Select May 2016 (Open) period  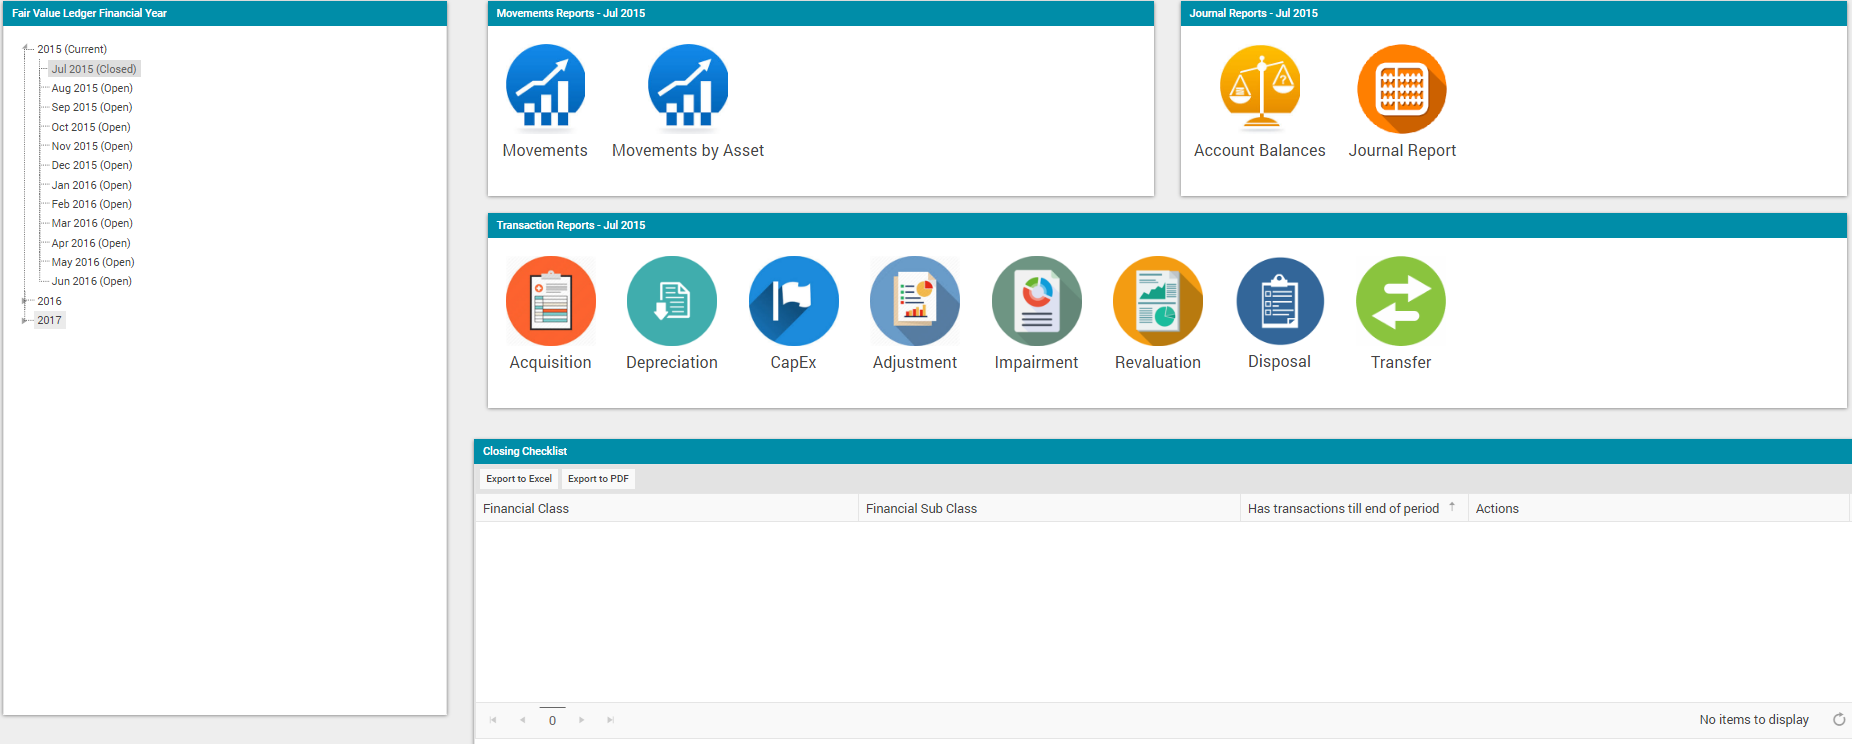tap(93, 262)
